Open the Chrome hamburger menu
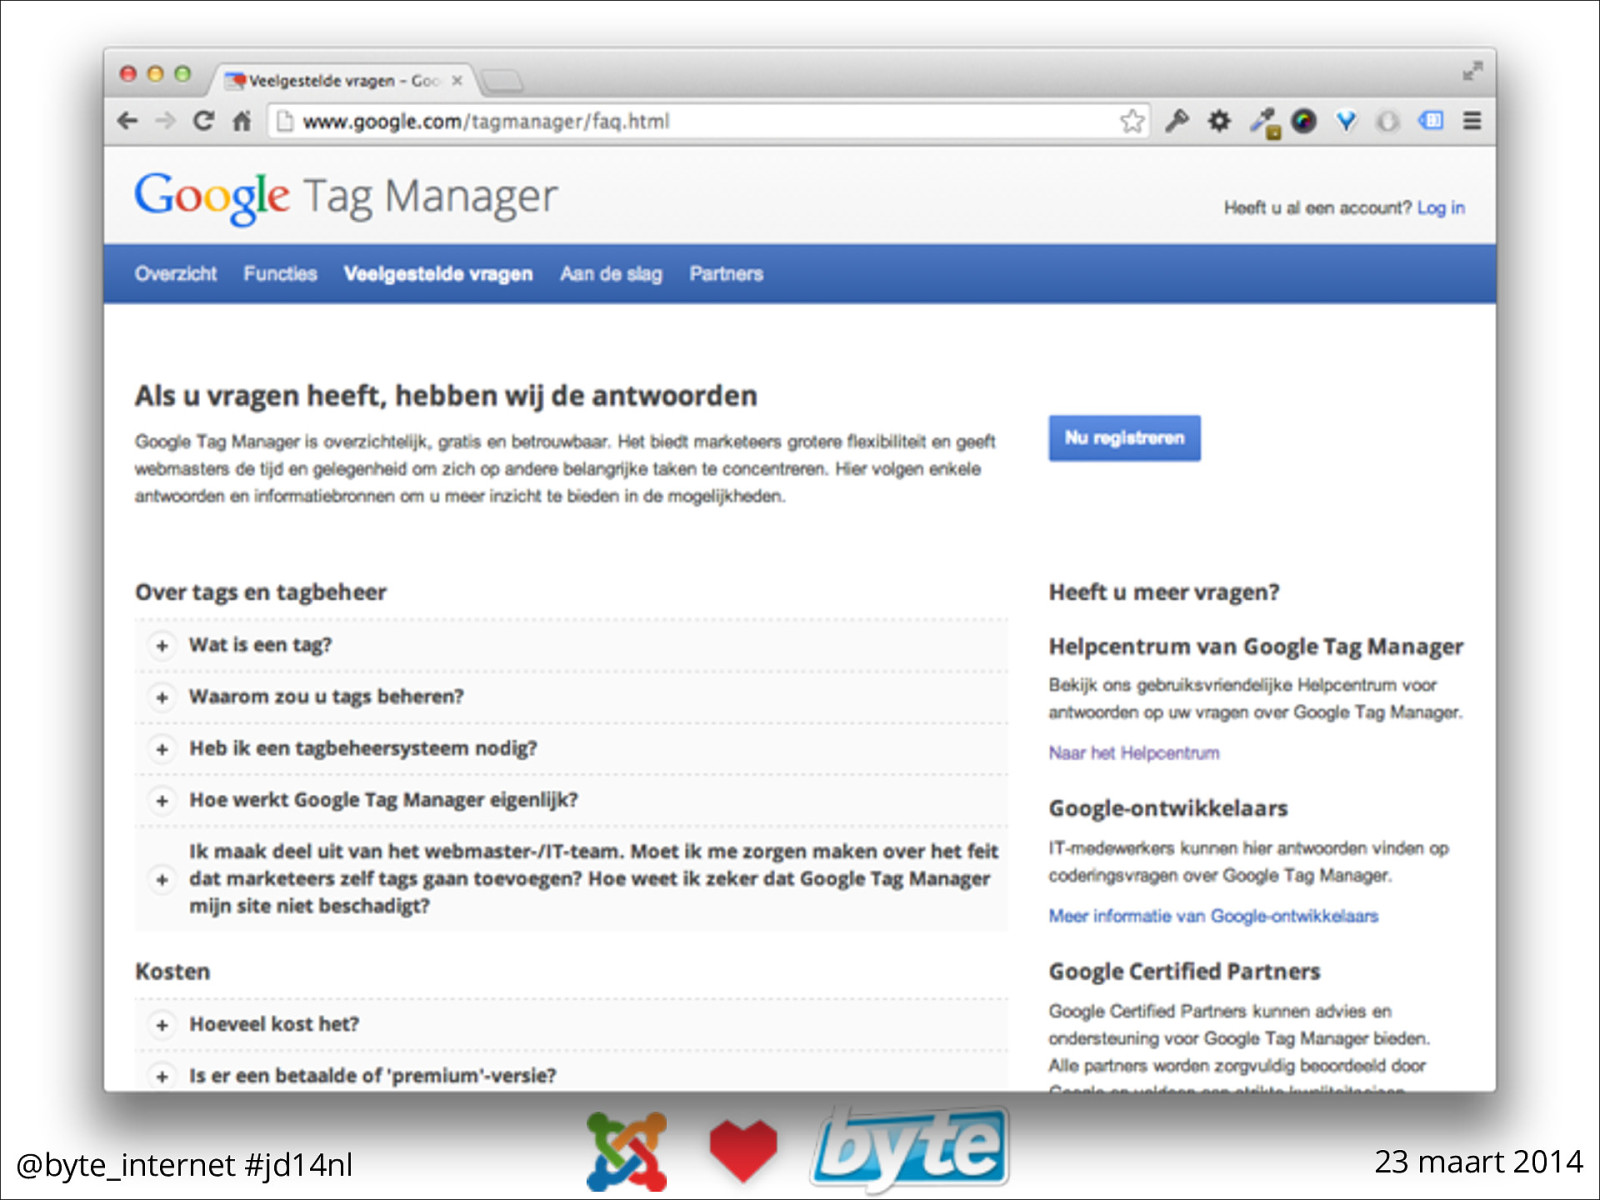The height and width of the screenshot is (1200, 1600). pos(1472,121)
